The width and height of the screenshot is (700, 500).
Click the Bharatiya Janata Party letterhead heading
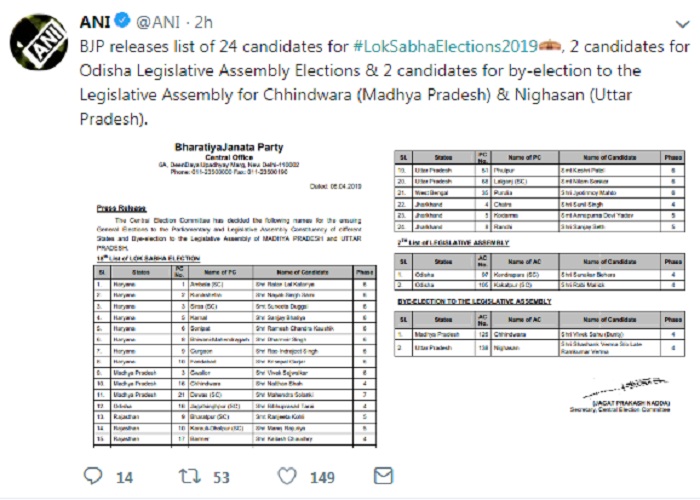click(229, 147)
